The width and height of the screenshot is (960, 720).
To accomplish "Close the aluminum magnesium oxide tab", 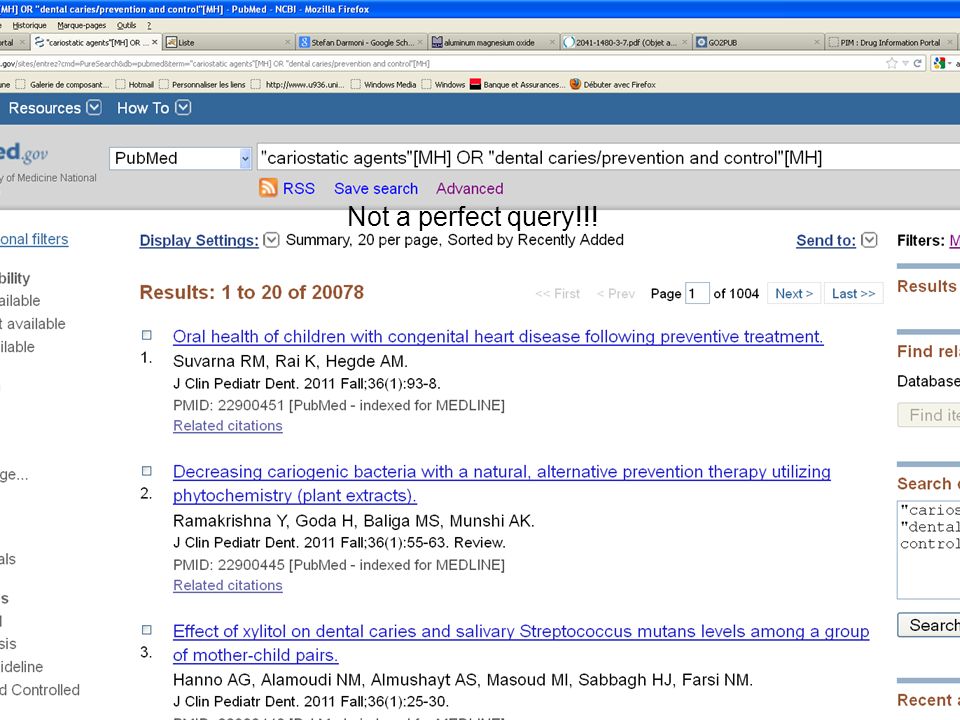I will 552,42.
